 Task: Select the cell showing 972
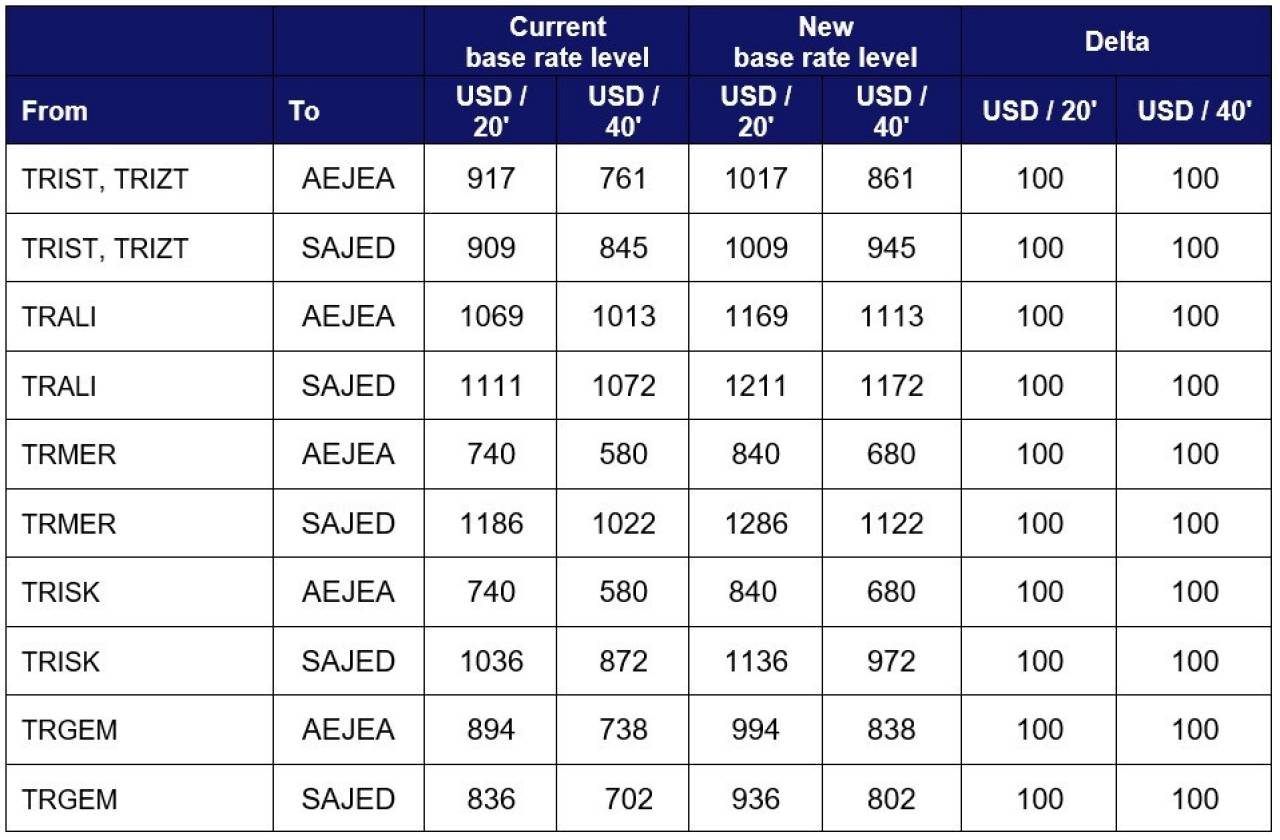click(890, 662)
